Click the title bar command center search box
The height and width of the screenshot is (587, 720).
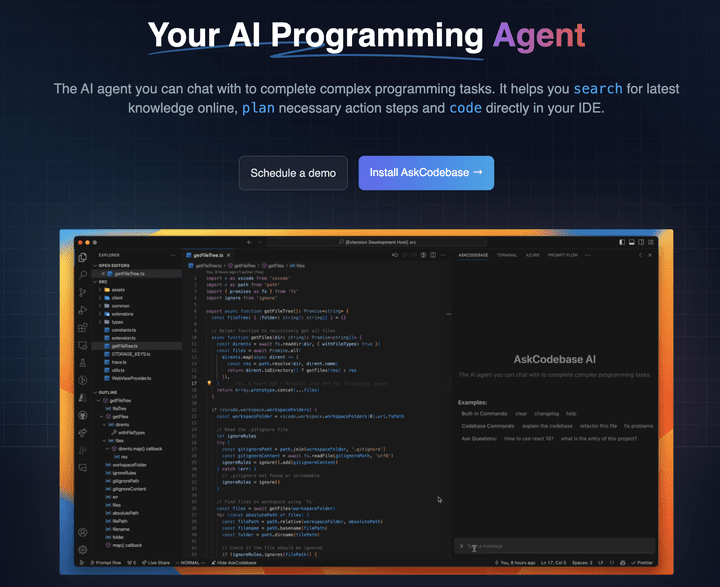pyautogui.click(x=376, y=242)
